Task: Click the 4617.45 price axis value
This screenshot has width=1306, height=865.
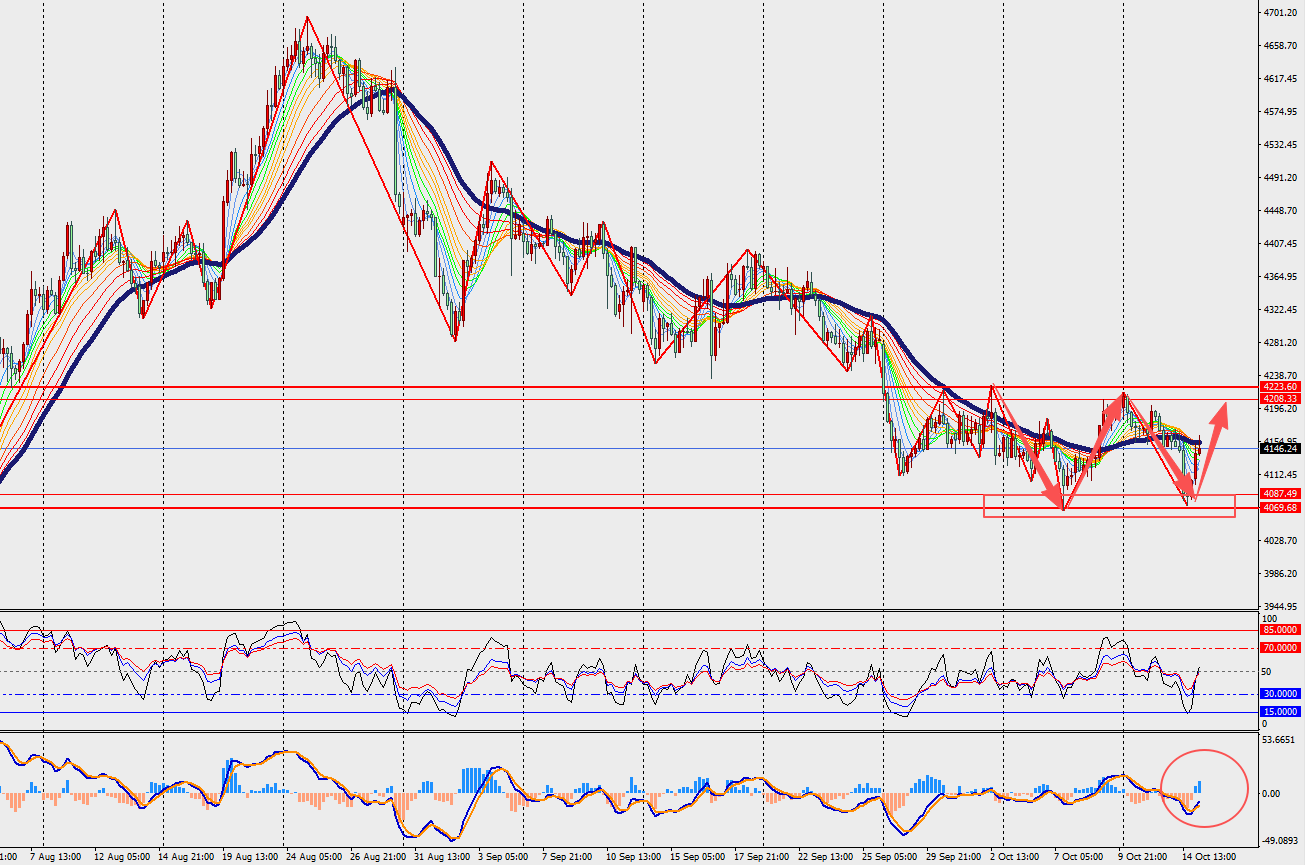Action: coord(1281,79)
